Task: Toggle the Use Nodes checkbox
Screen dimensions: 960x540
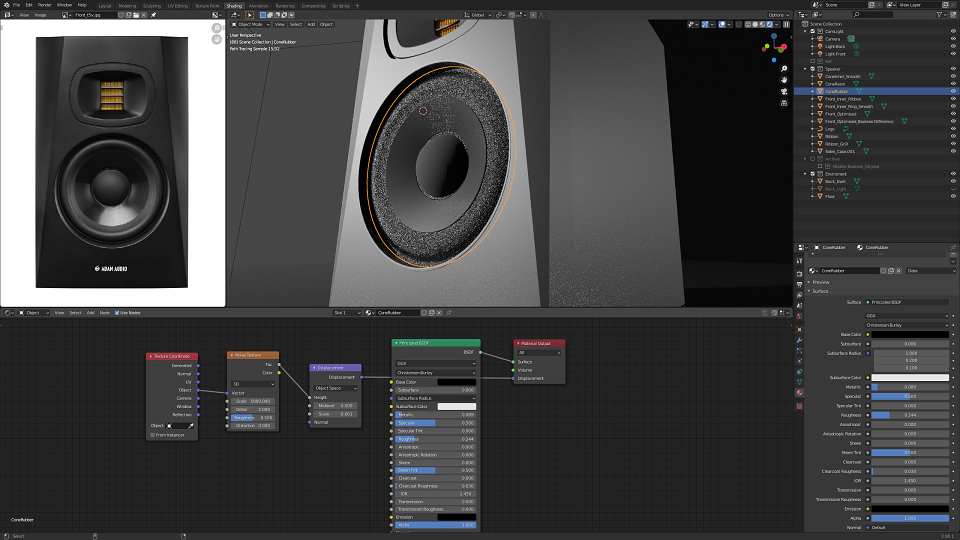Action: coord(117,313)
